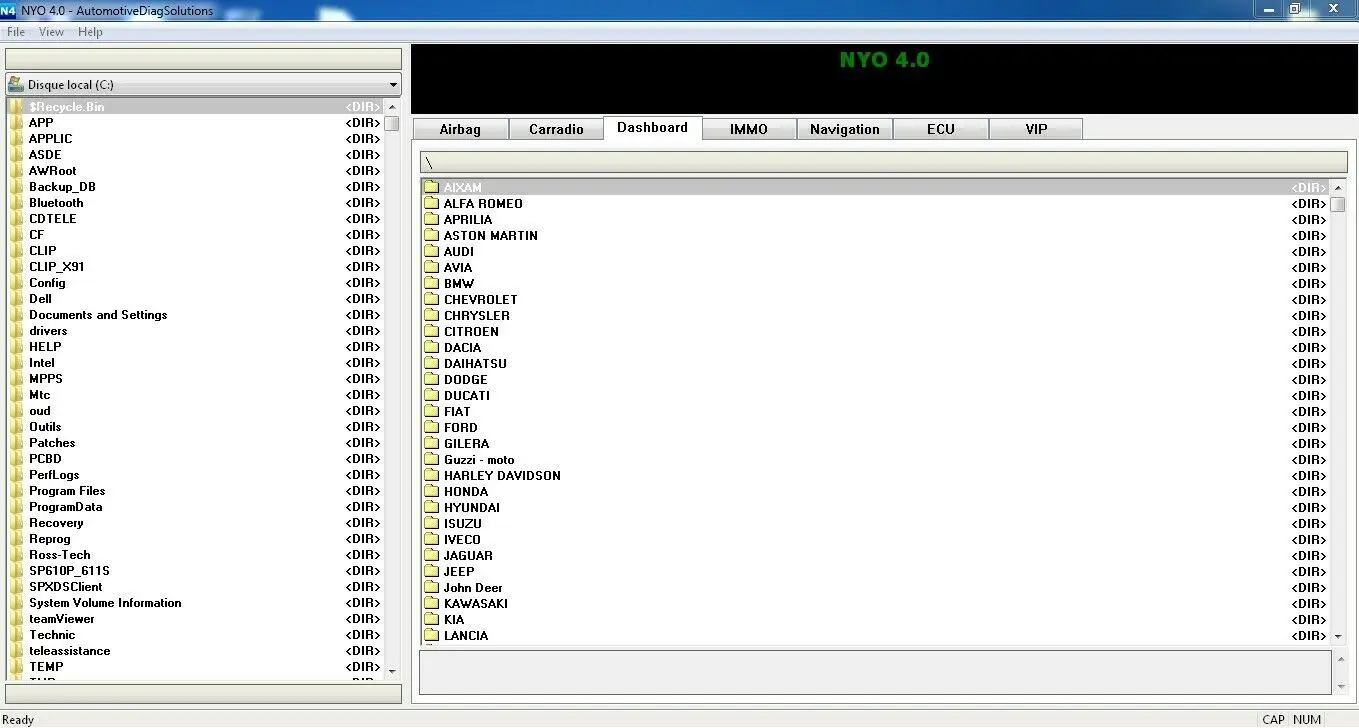Click the down arrow of left list scrollbar

392,671
